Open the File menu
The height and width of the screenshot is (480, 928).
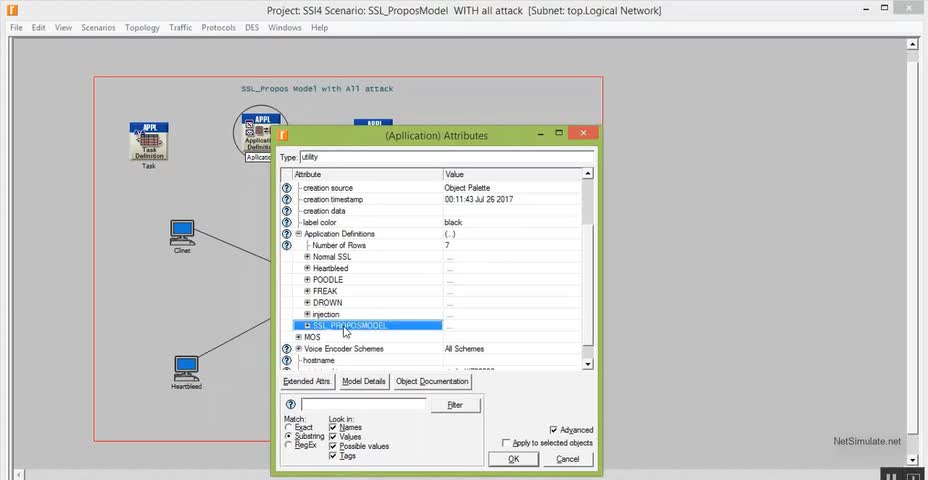click(x=16, y=28)
